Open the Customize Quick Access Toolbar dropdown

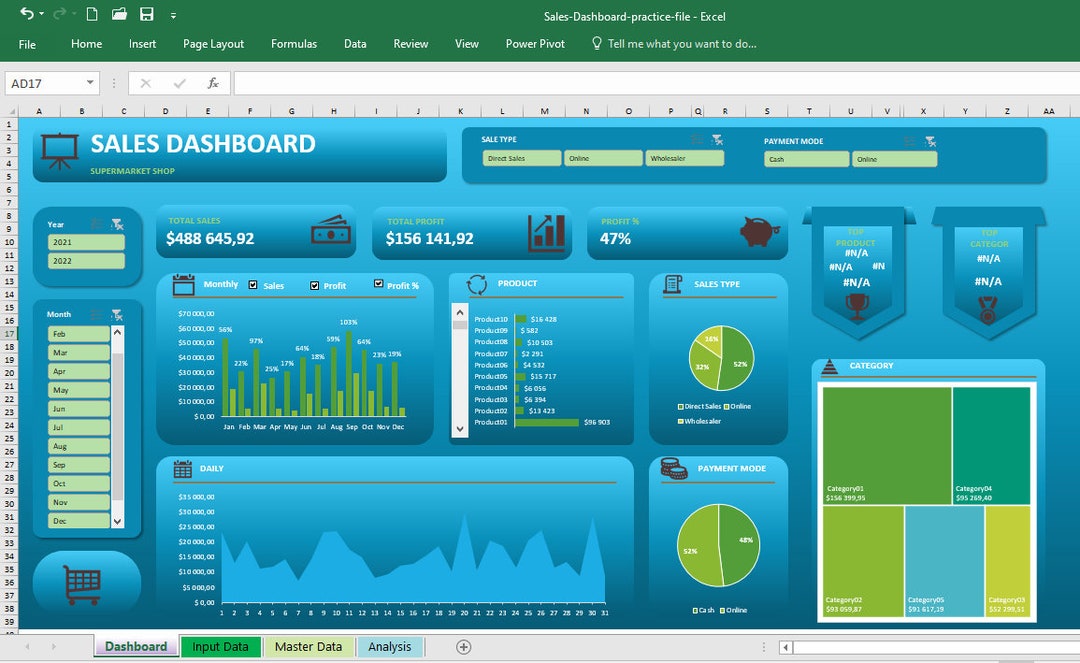coord(174,13)
